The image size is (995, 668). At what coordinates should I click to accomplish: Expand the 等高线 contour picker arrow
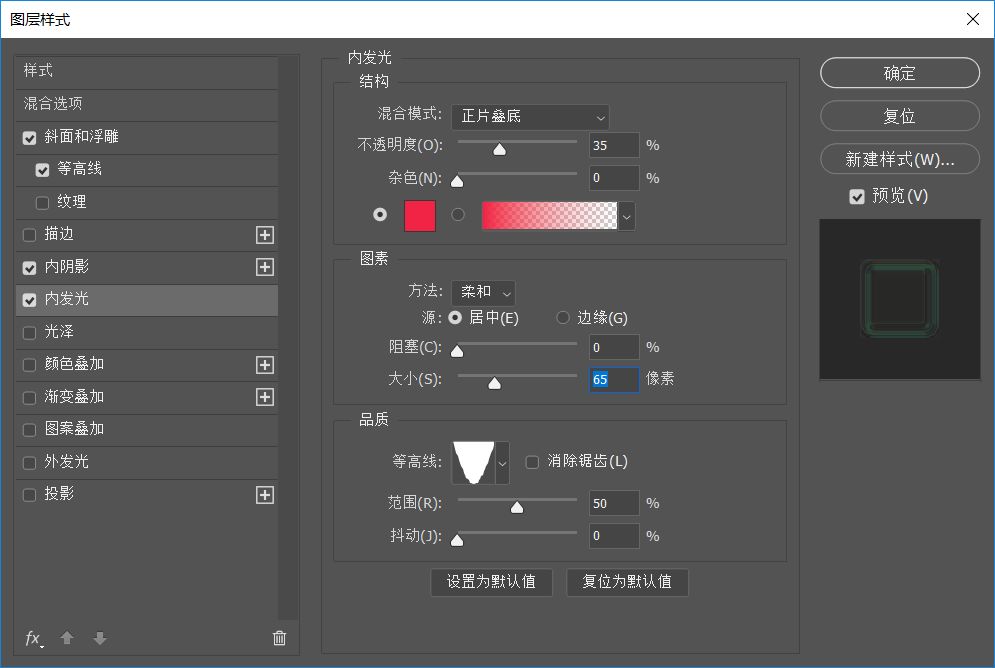click(x=502, y=463)
